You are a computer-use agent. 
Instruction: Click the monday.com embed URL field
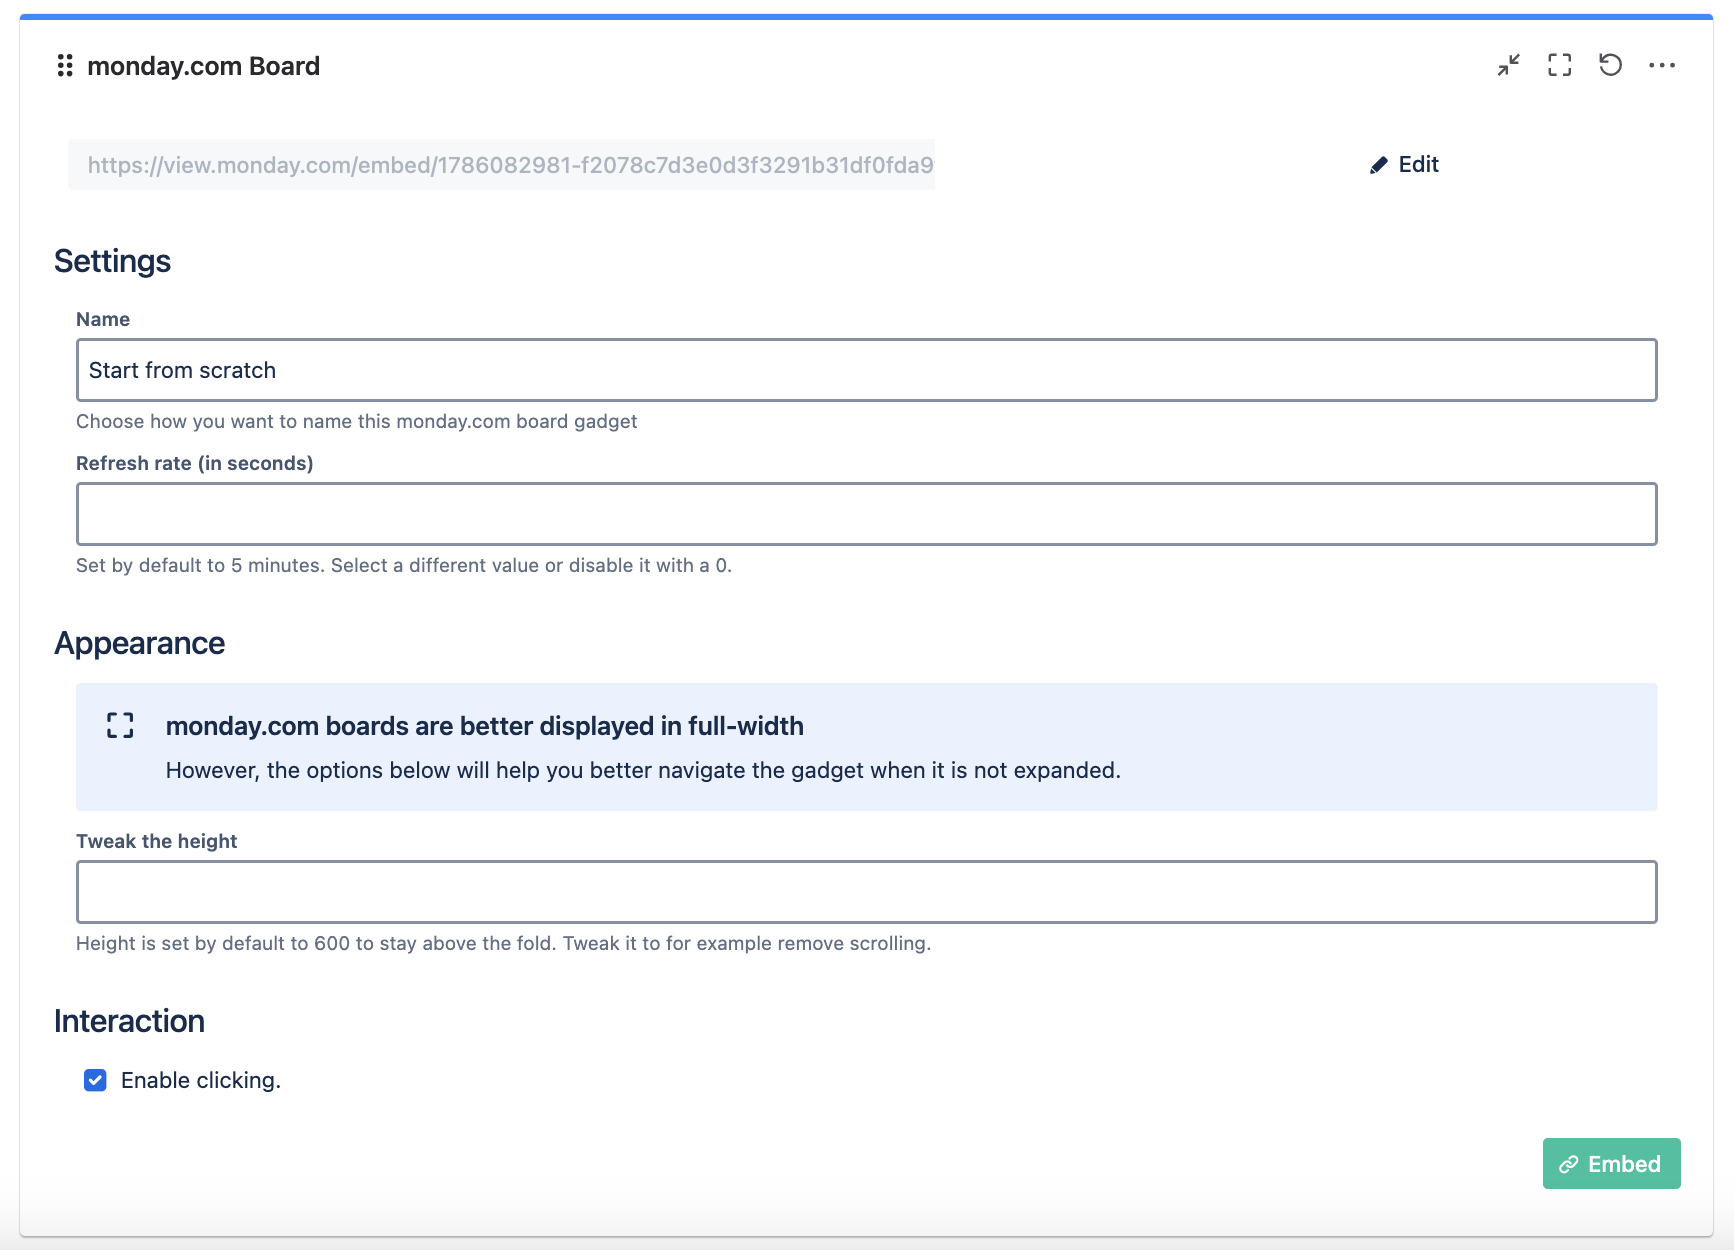click(x=501, y=165)
